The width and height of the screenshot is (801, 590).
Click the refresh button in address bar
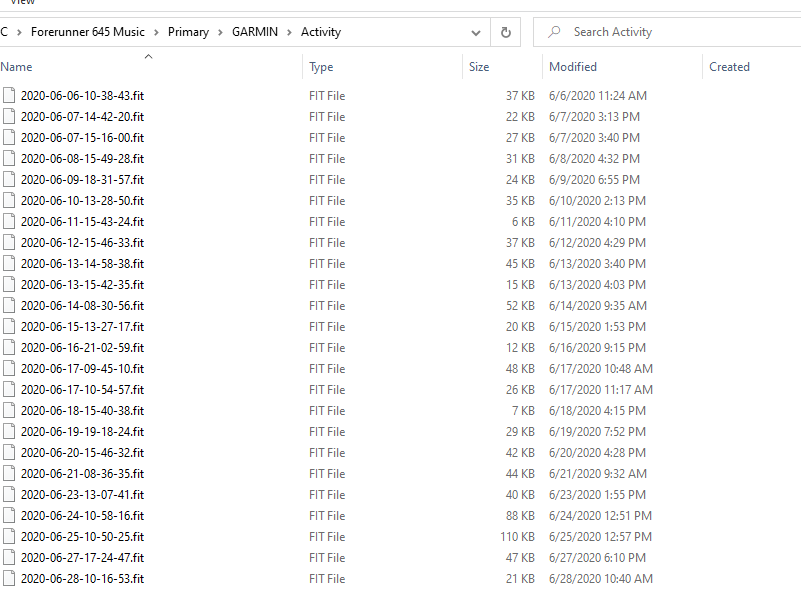(506, 32)
